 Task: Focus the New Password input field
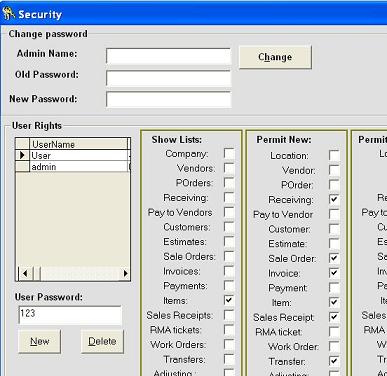point(168,100)
